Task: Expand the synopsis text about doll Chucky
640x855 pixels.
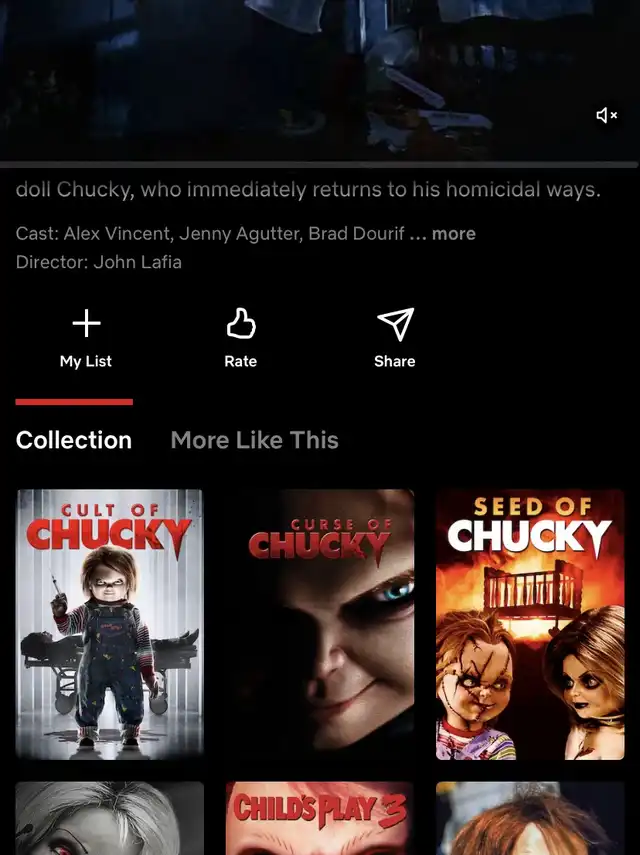Action: point(308,190)
